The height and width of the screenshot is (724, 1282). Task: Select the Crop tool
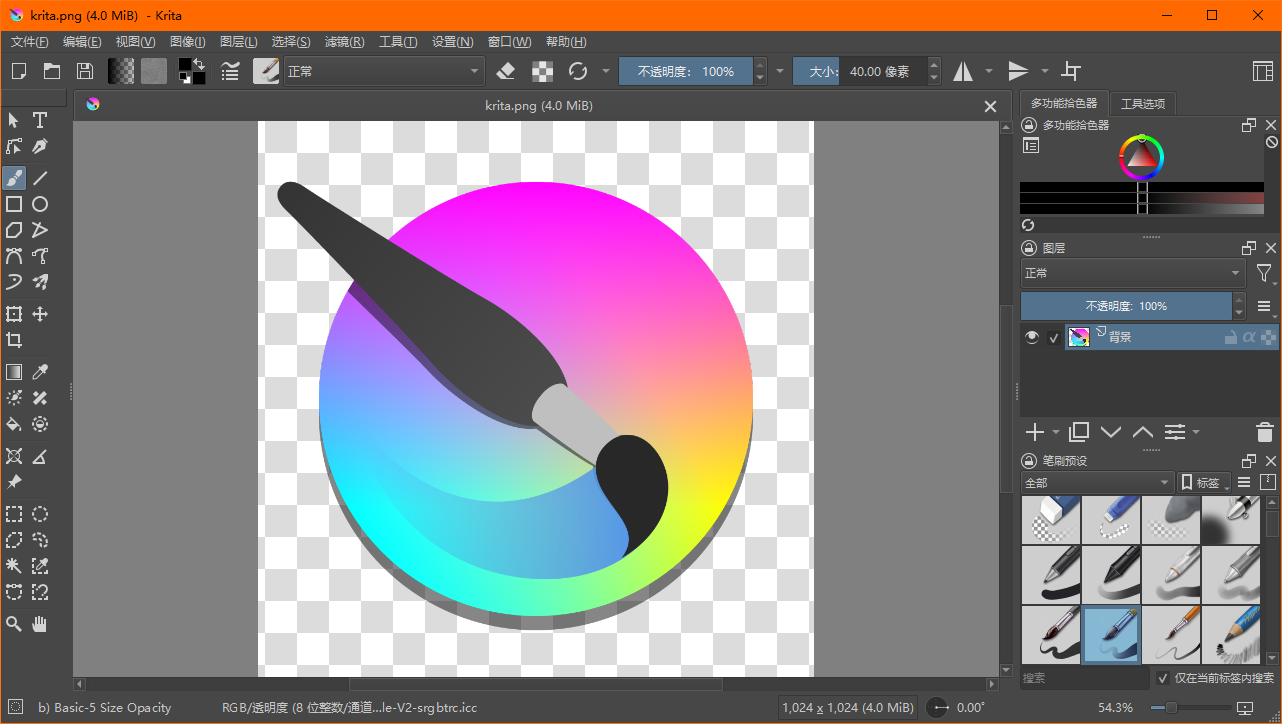14,340
